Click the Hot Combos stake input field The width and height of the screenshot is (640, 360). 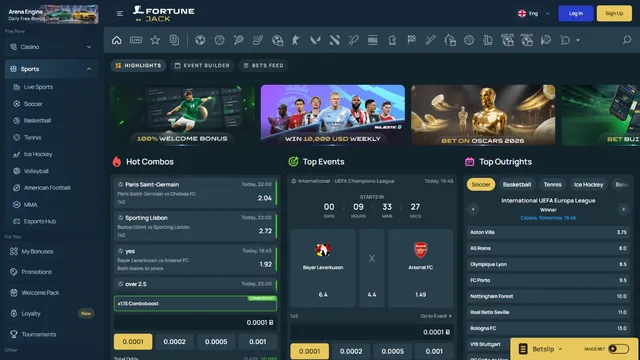195,322
